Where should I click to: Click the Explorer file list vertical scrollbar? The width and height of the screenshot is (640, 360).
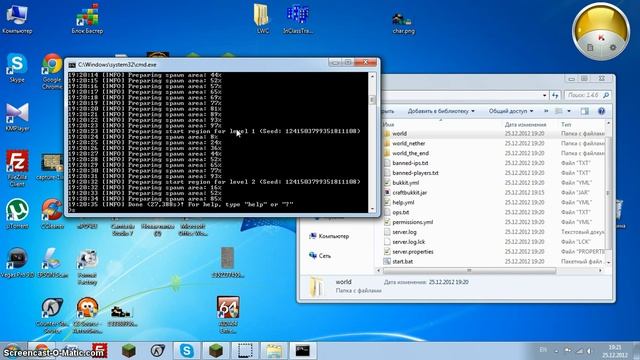point(608,192)
